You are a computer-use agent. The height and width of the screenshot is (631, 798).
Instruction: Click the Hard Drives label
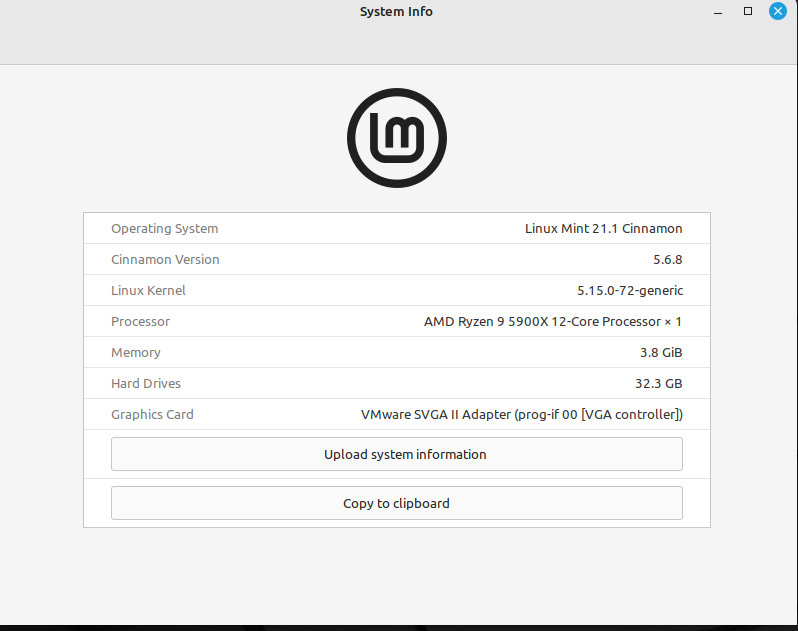(146, 384)
